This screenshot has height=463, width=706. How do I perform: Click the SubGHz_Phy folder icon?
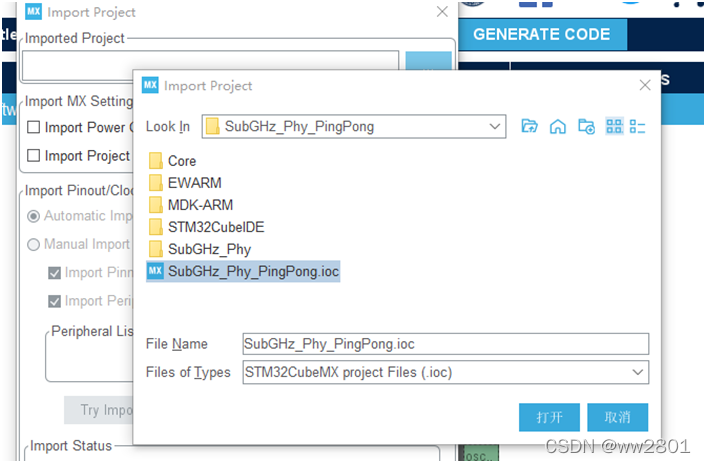[x=155, y=249]
